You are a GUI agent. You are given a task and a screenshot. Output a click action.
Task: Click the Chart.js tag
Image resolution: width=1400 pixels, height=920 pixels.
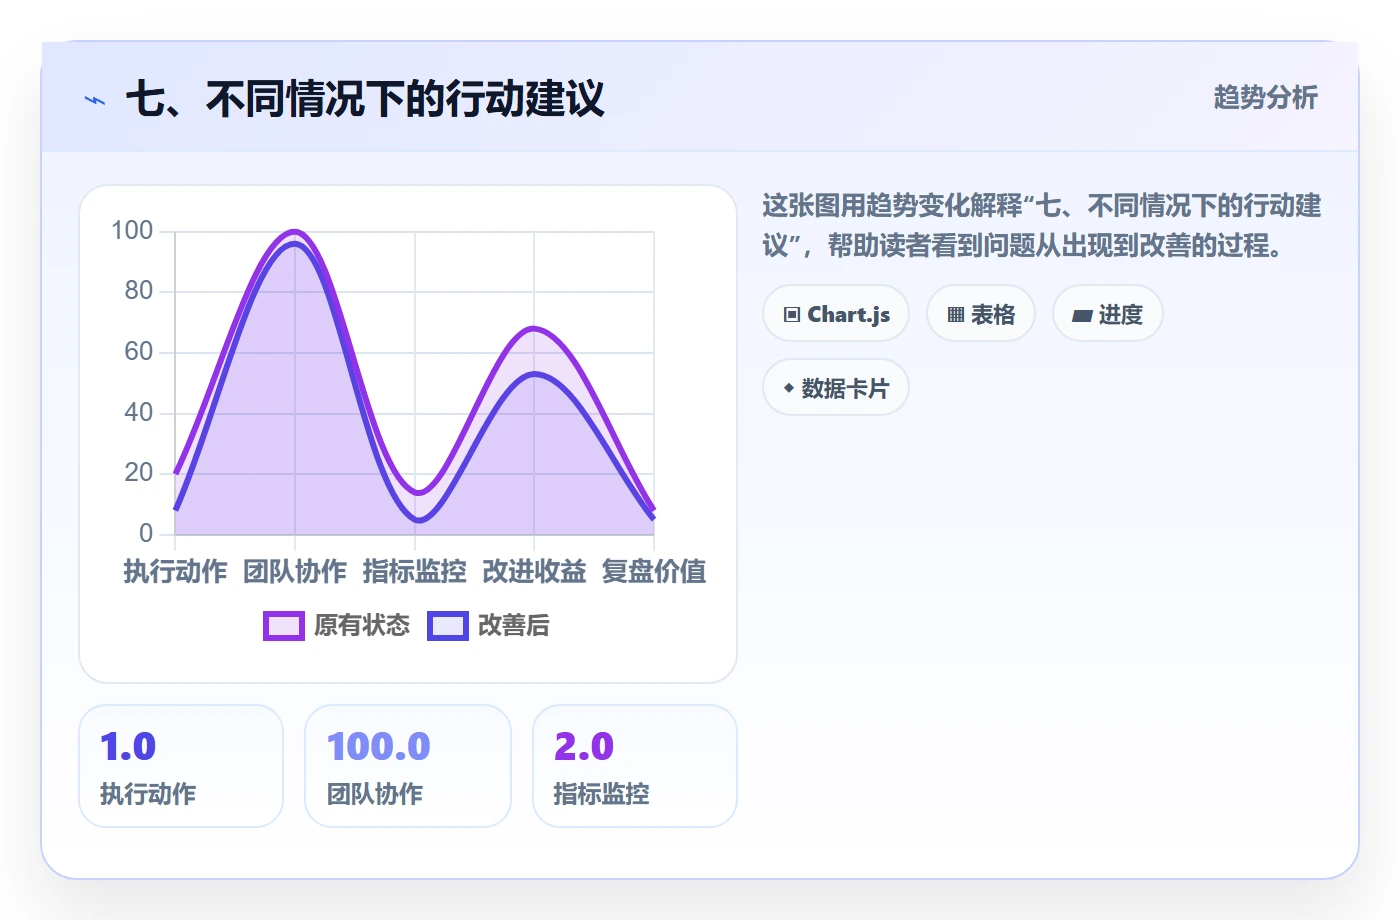tap(836, 314)
